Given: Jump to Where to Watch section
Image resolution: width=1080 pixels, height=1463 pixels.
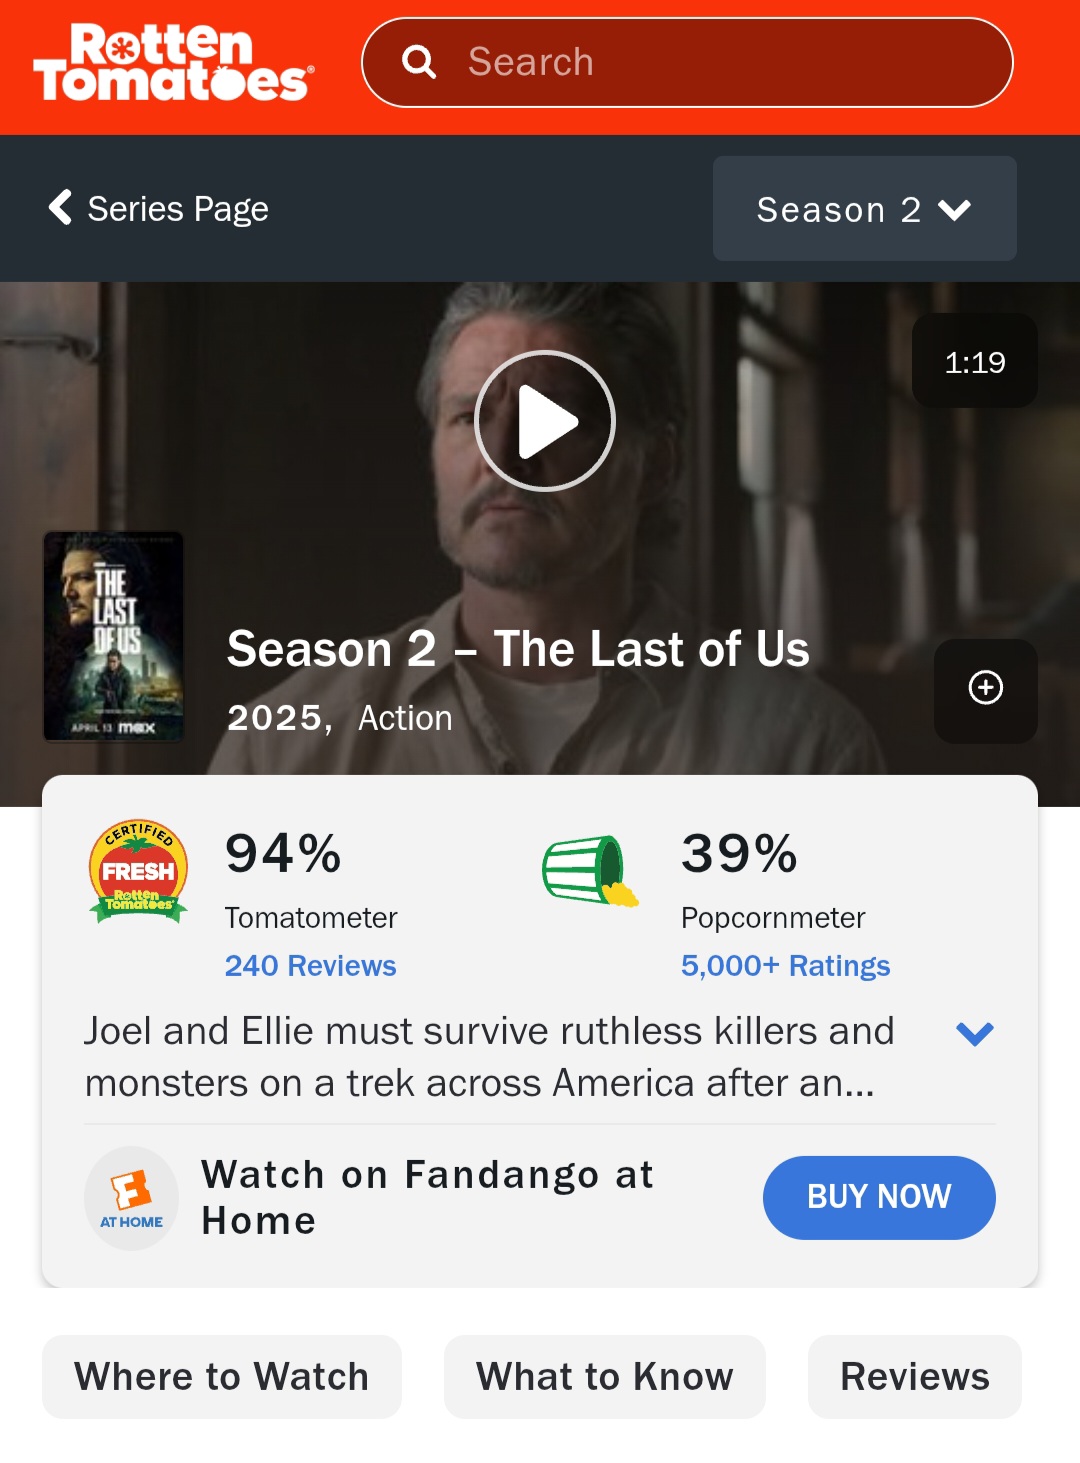Looking at the screenshot, I should tap(222, 1377).
